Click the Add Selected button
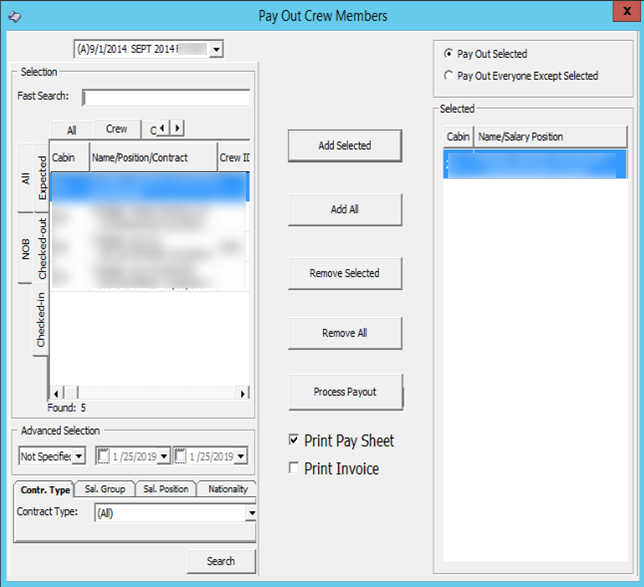The image size is (644, 587). click(345, 146)
